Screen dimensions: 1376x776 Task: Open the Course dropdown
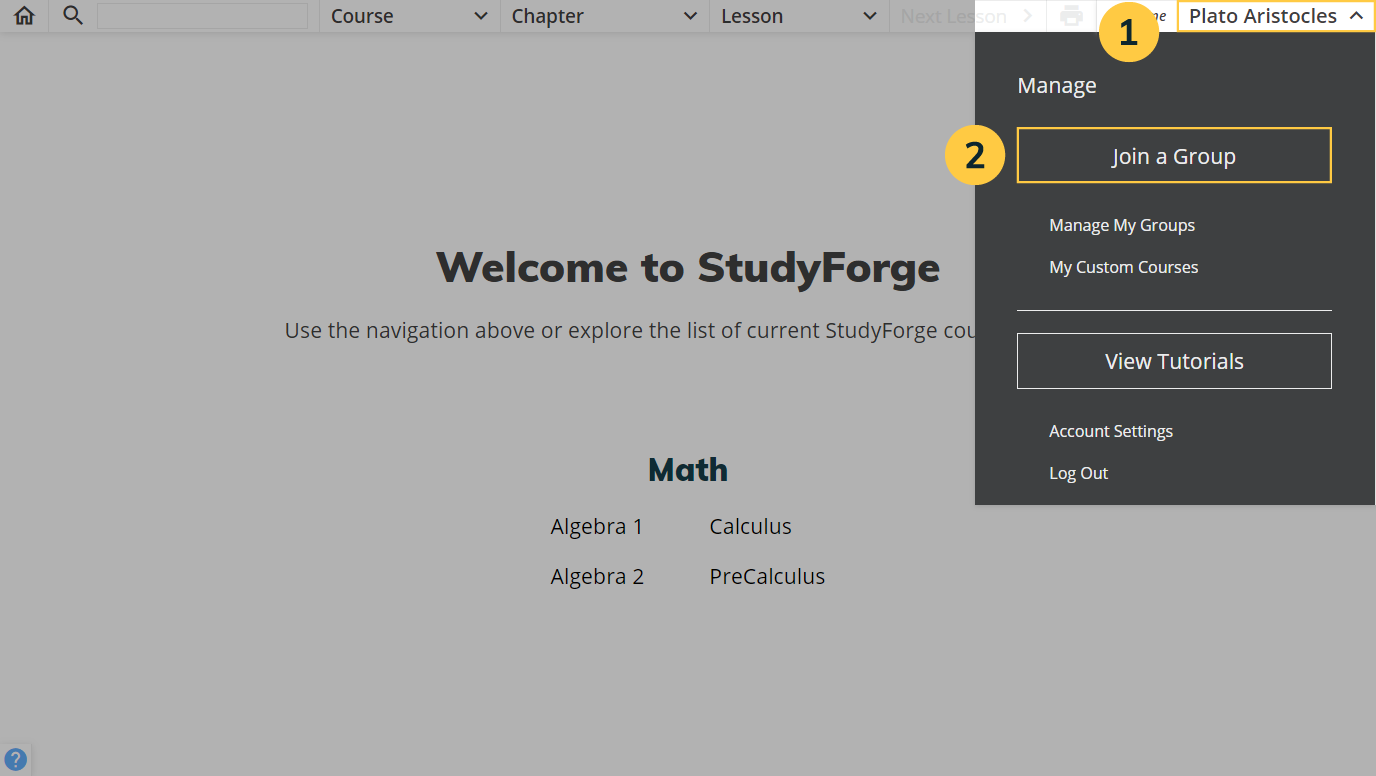tap(410, 16)
